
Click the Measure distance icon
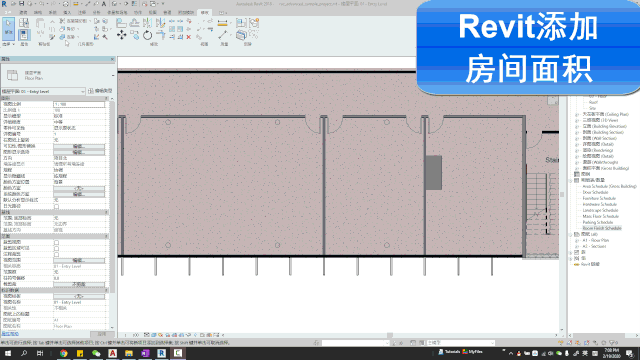point(222,36)
